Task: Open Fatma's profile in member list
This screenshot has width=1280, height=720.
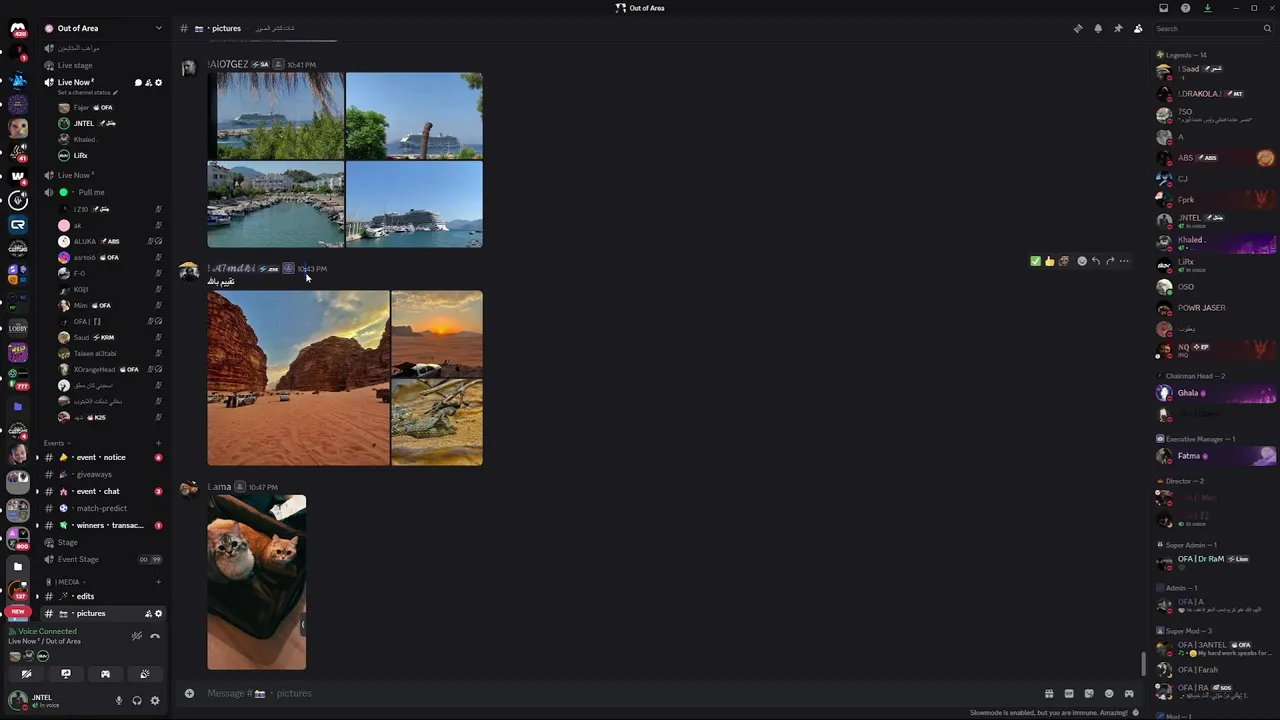Action: (1216, 456)
